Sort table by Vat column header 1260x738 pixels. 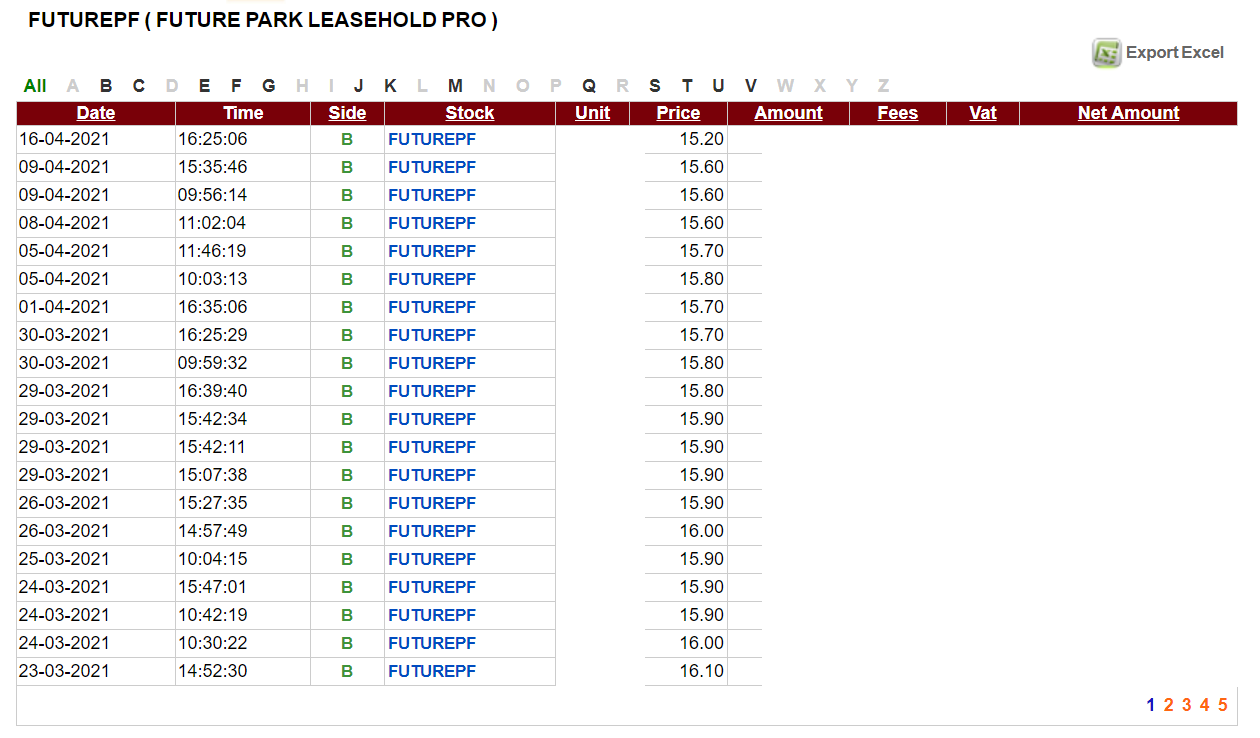(x=983, y=113)
